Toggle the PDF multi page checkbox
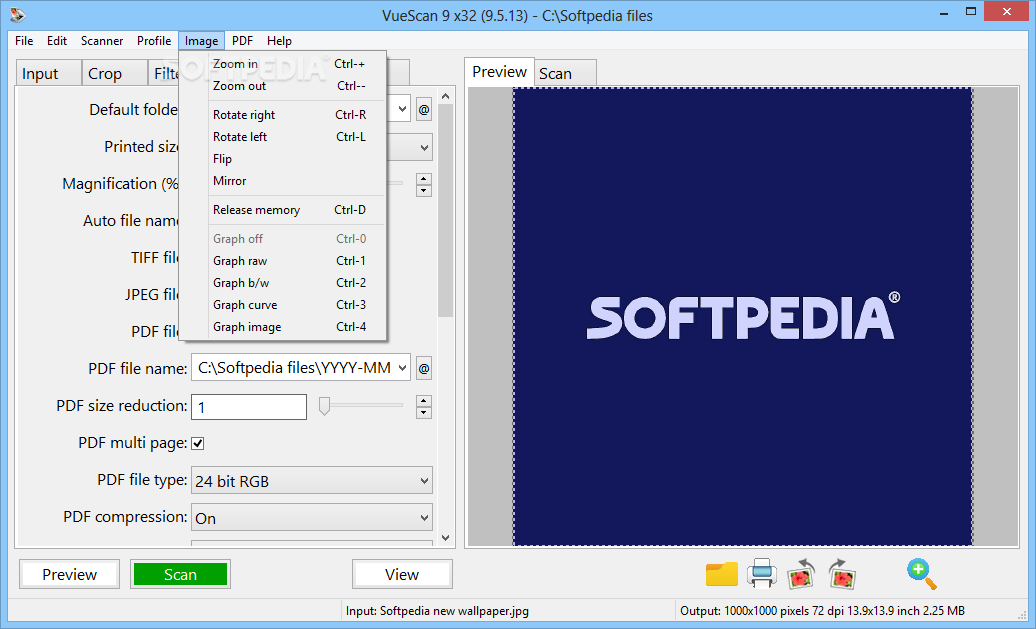The height and width of the screenshot is (629, 1036). click(198, 443)
